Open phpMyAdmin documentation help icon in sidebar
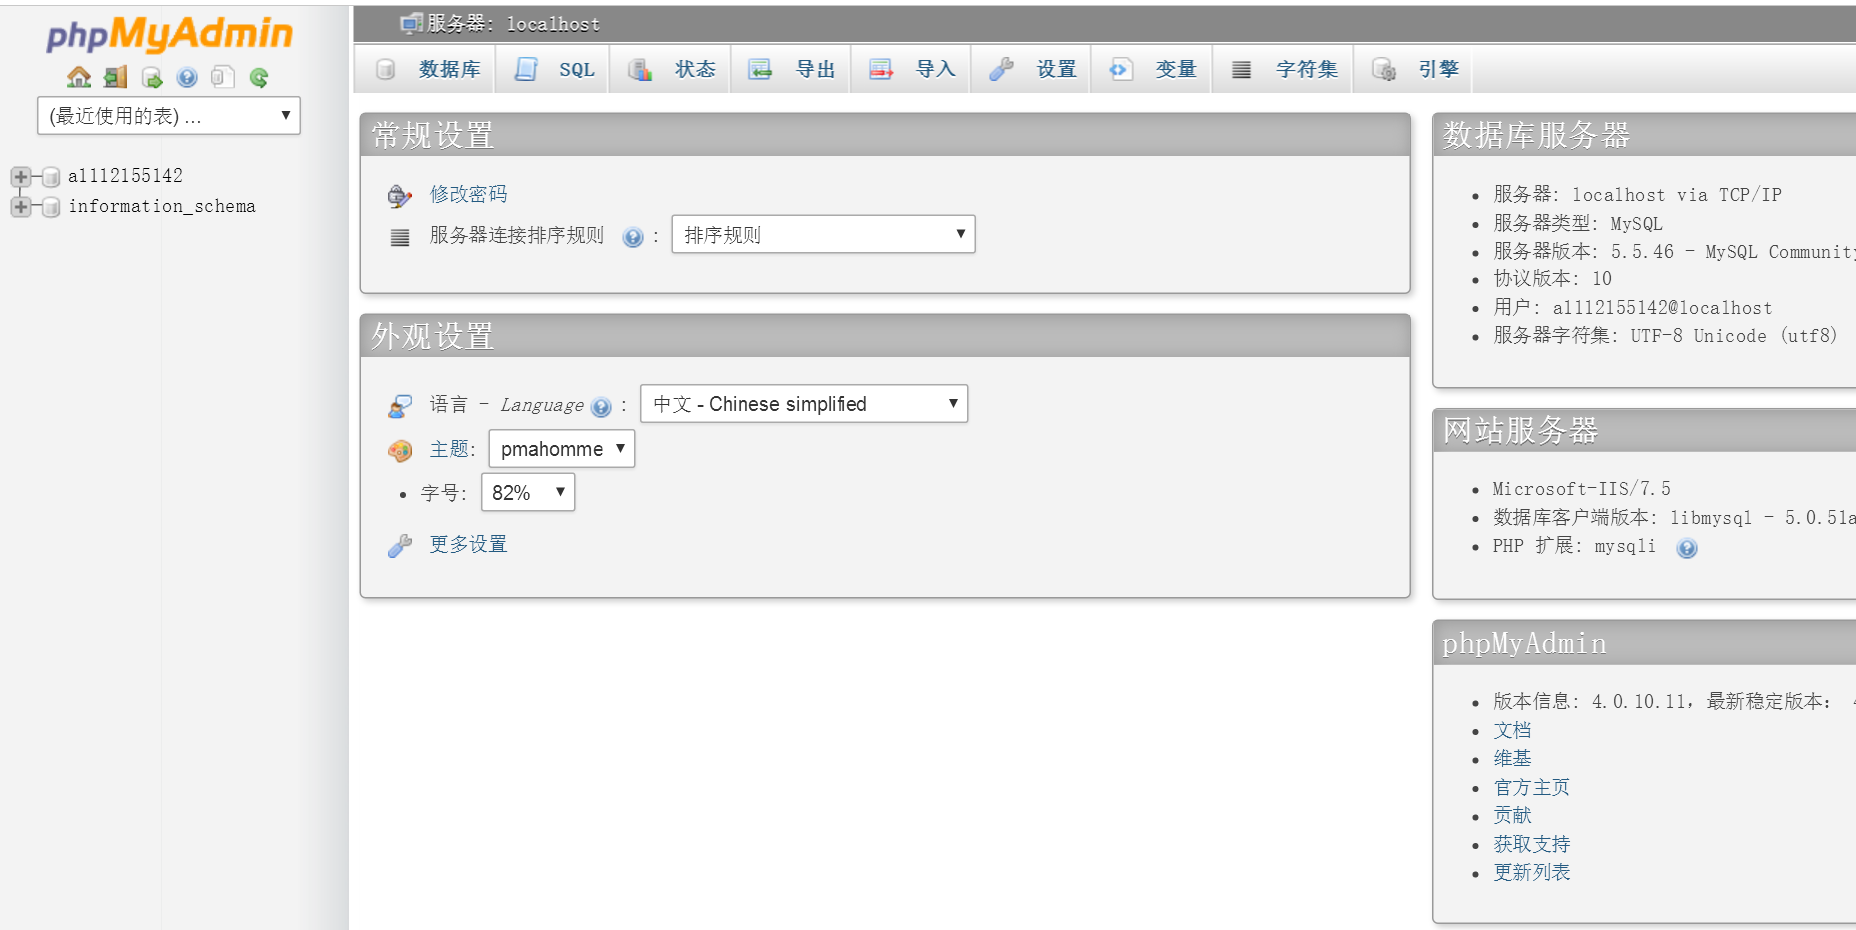 [187, 77]
